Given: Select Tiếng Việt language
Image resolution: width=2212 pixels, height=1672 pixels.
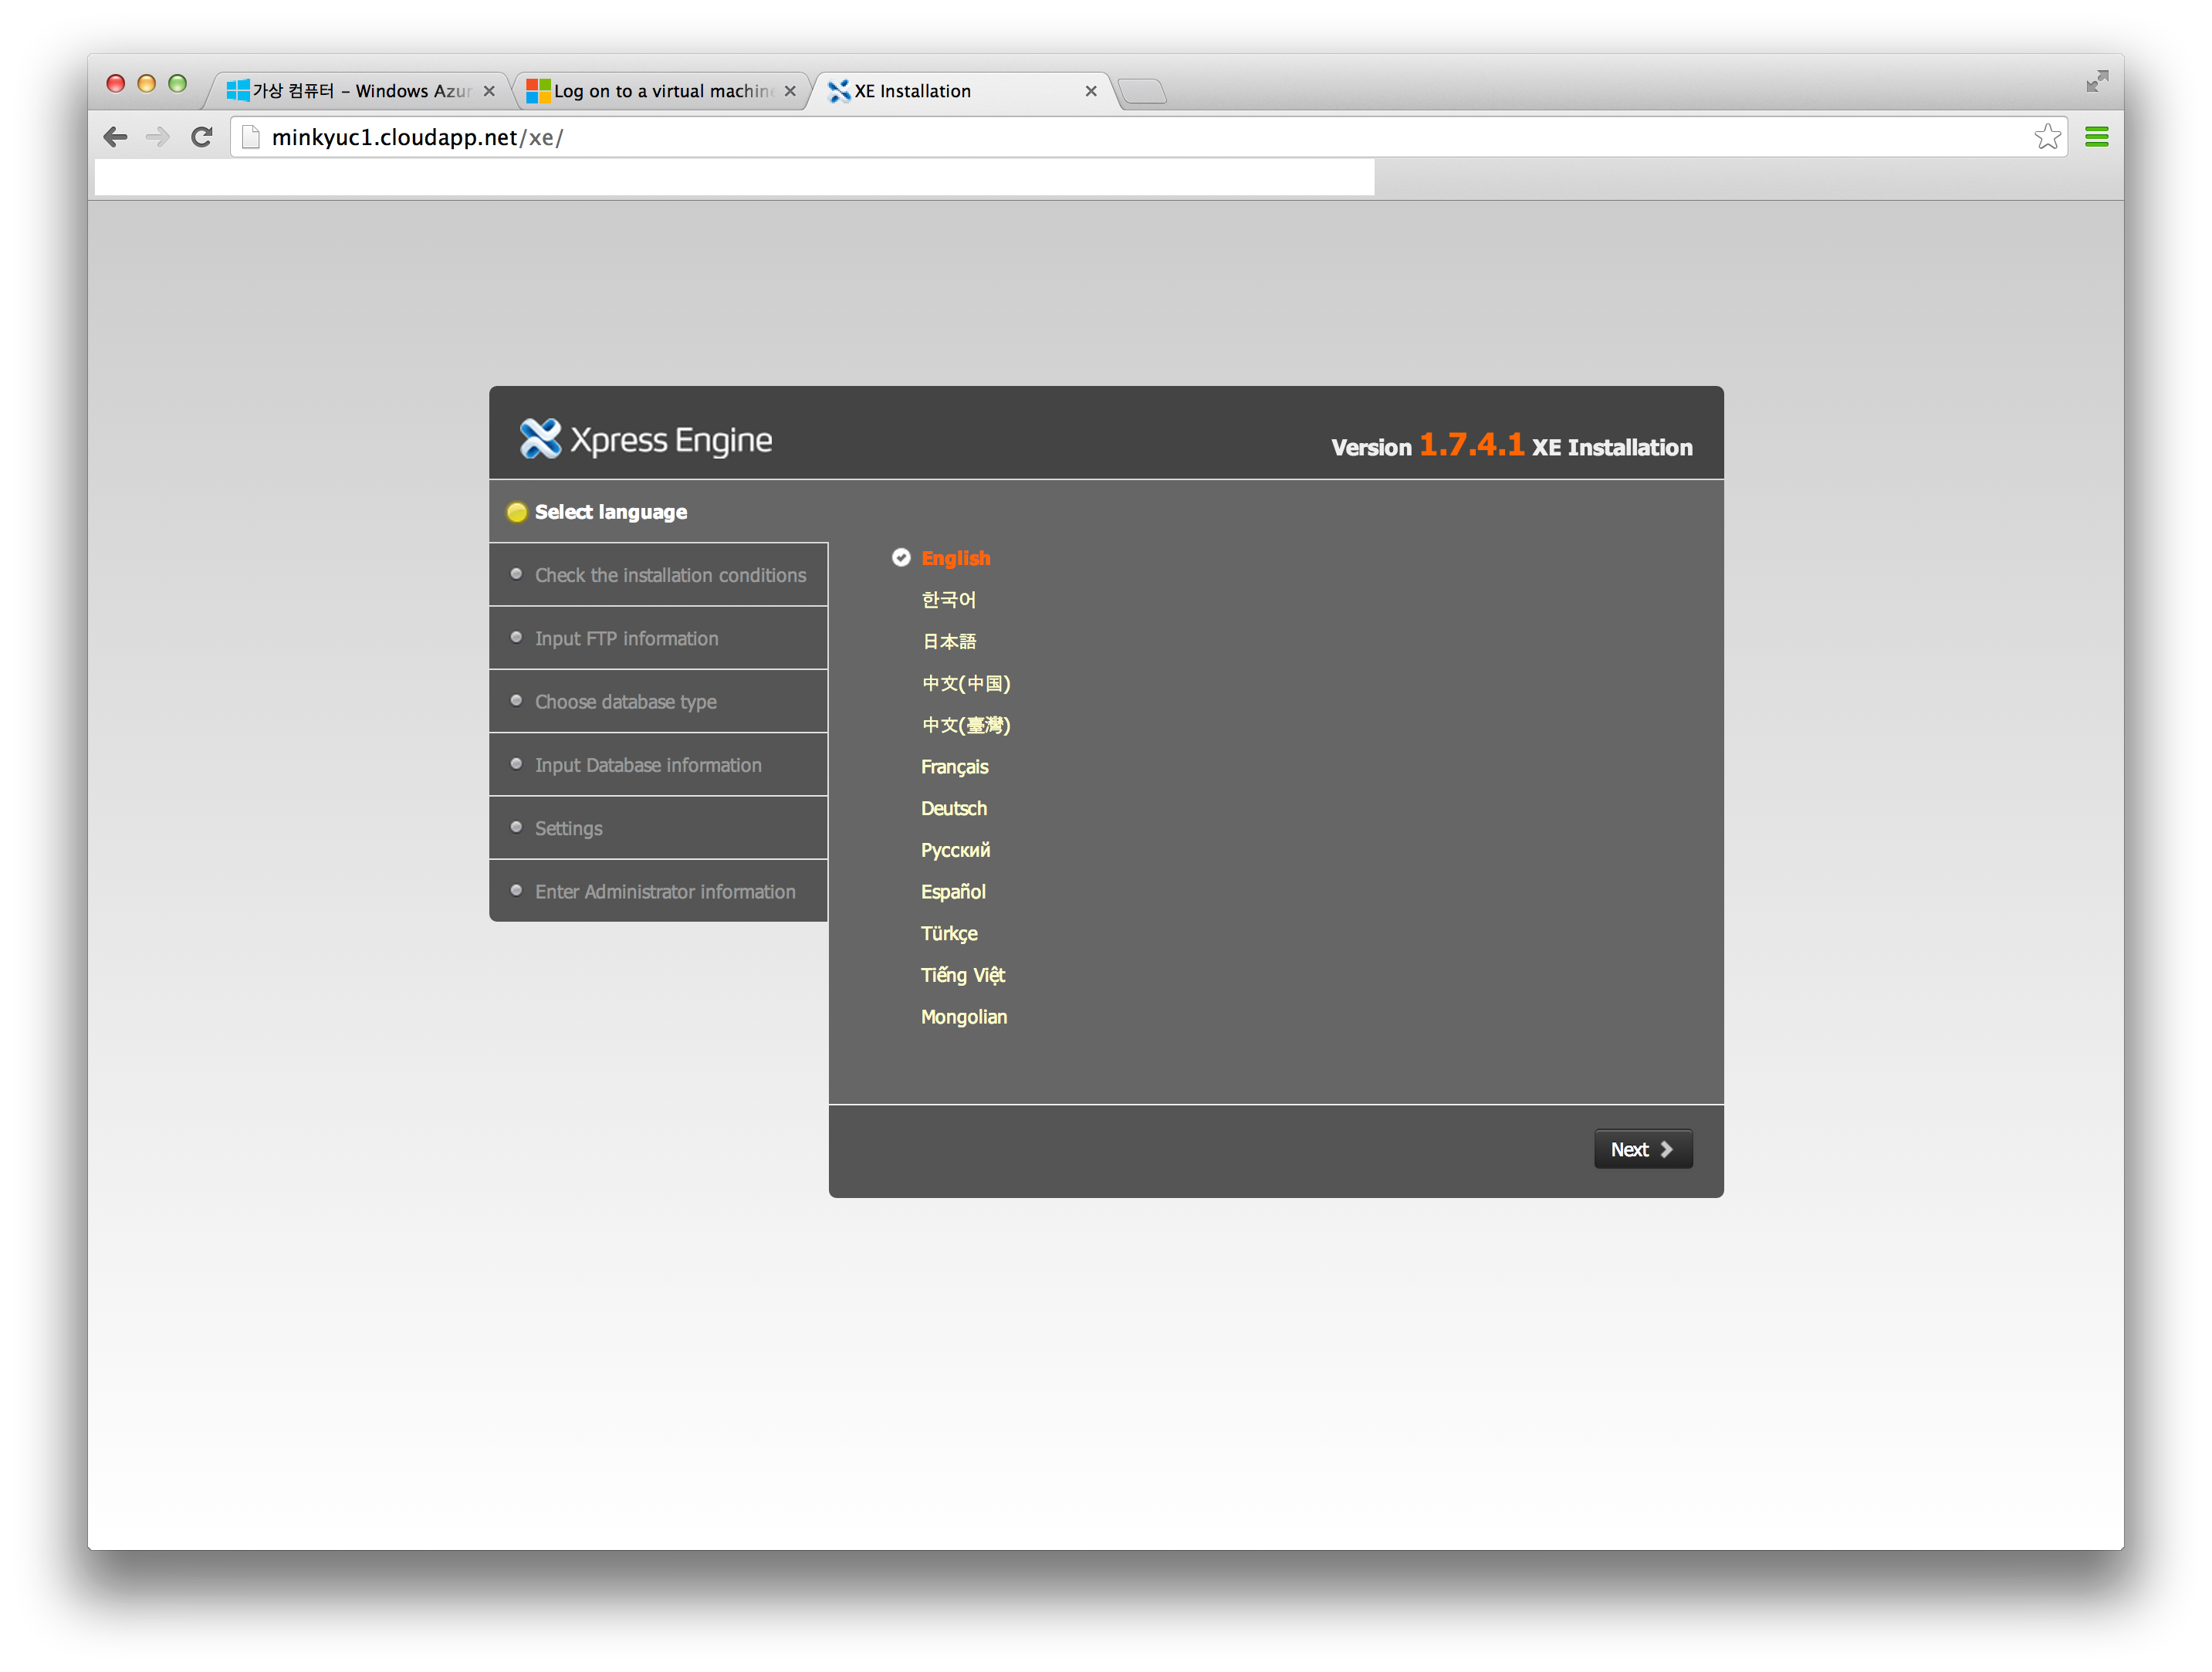Looking at the screenshot, I should (962, 975).
